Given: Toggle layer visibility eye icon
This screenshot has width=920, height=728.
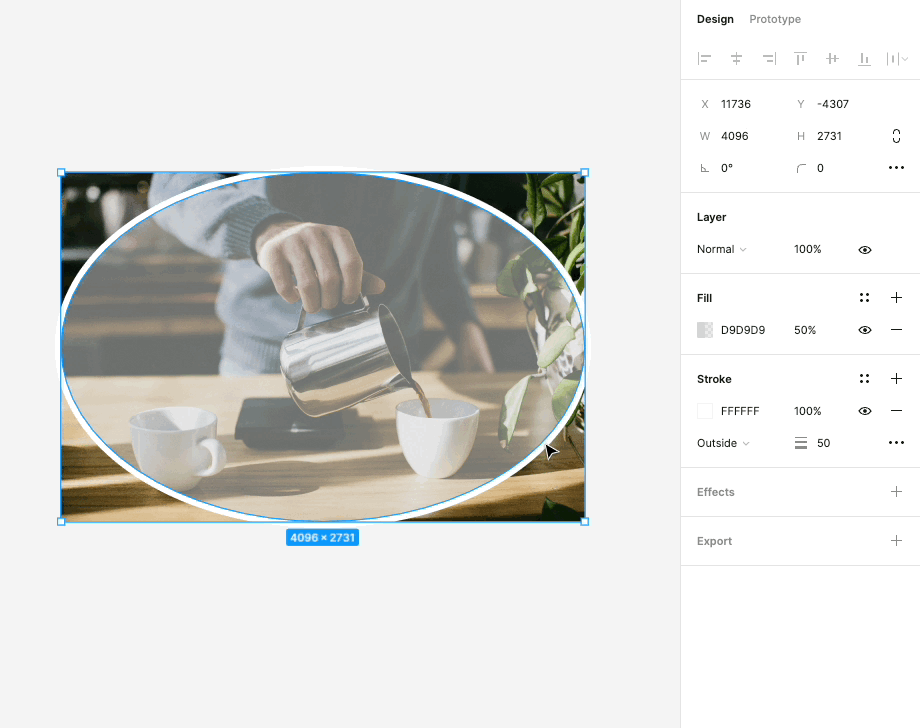Looking at the screenshot, I should pyautogui.click(x=865, y=250).
